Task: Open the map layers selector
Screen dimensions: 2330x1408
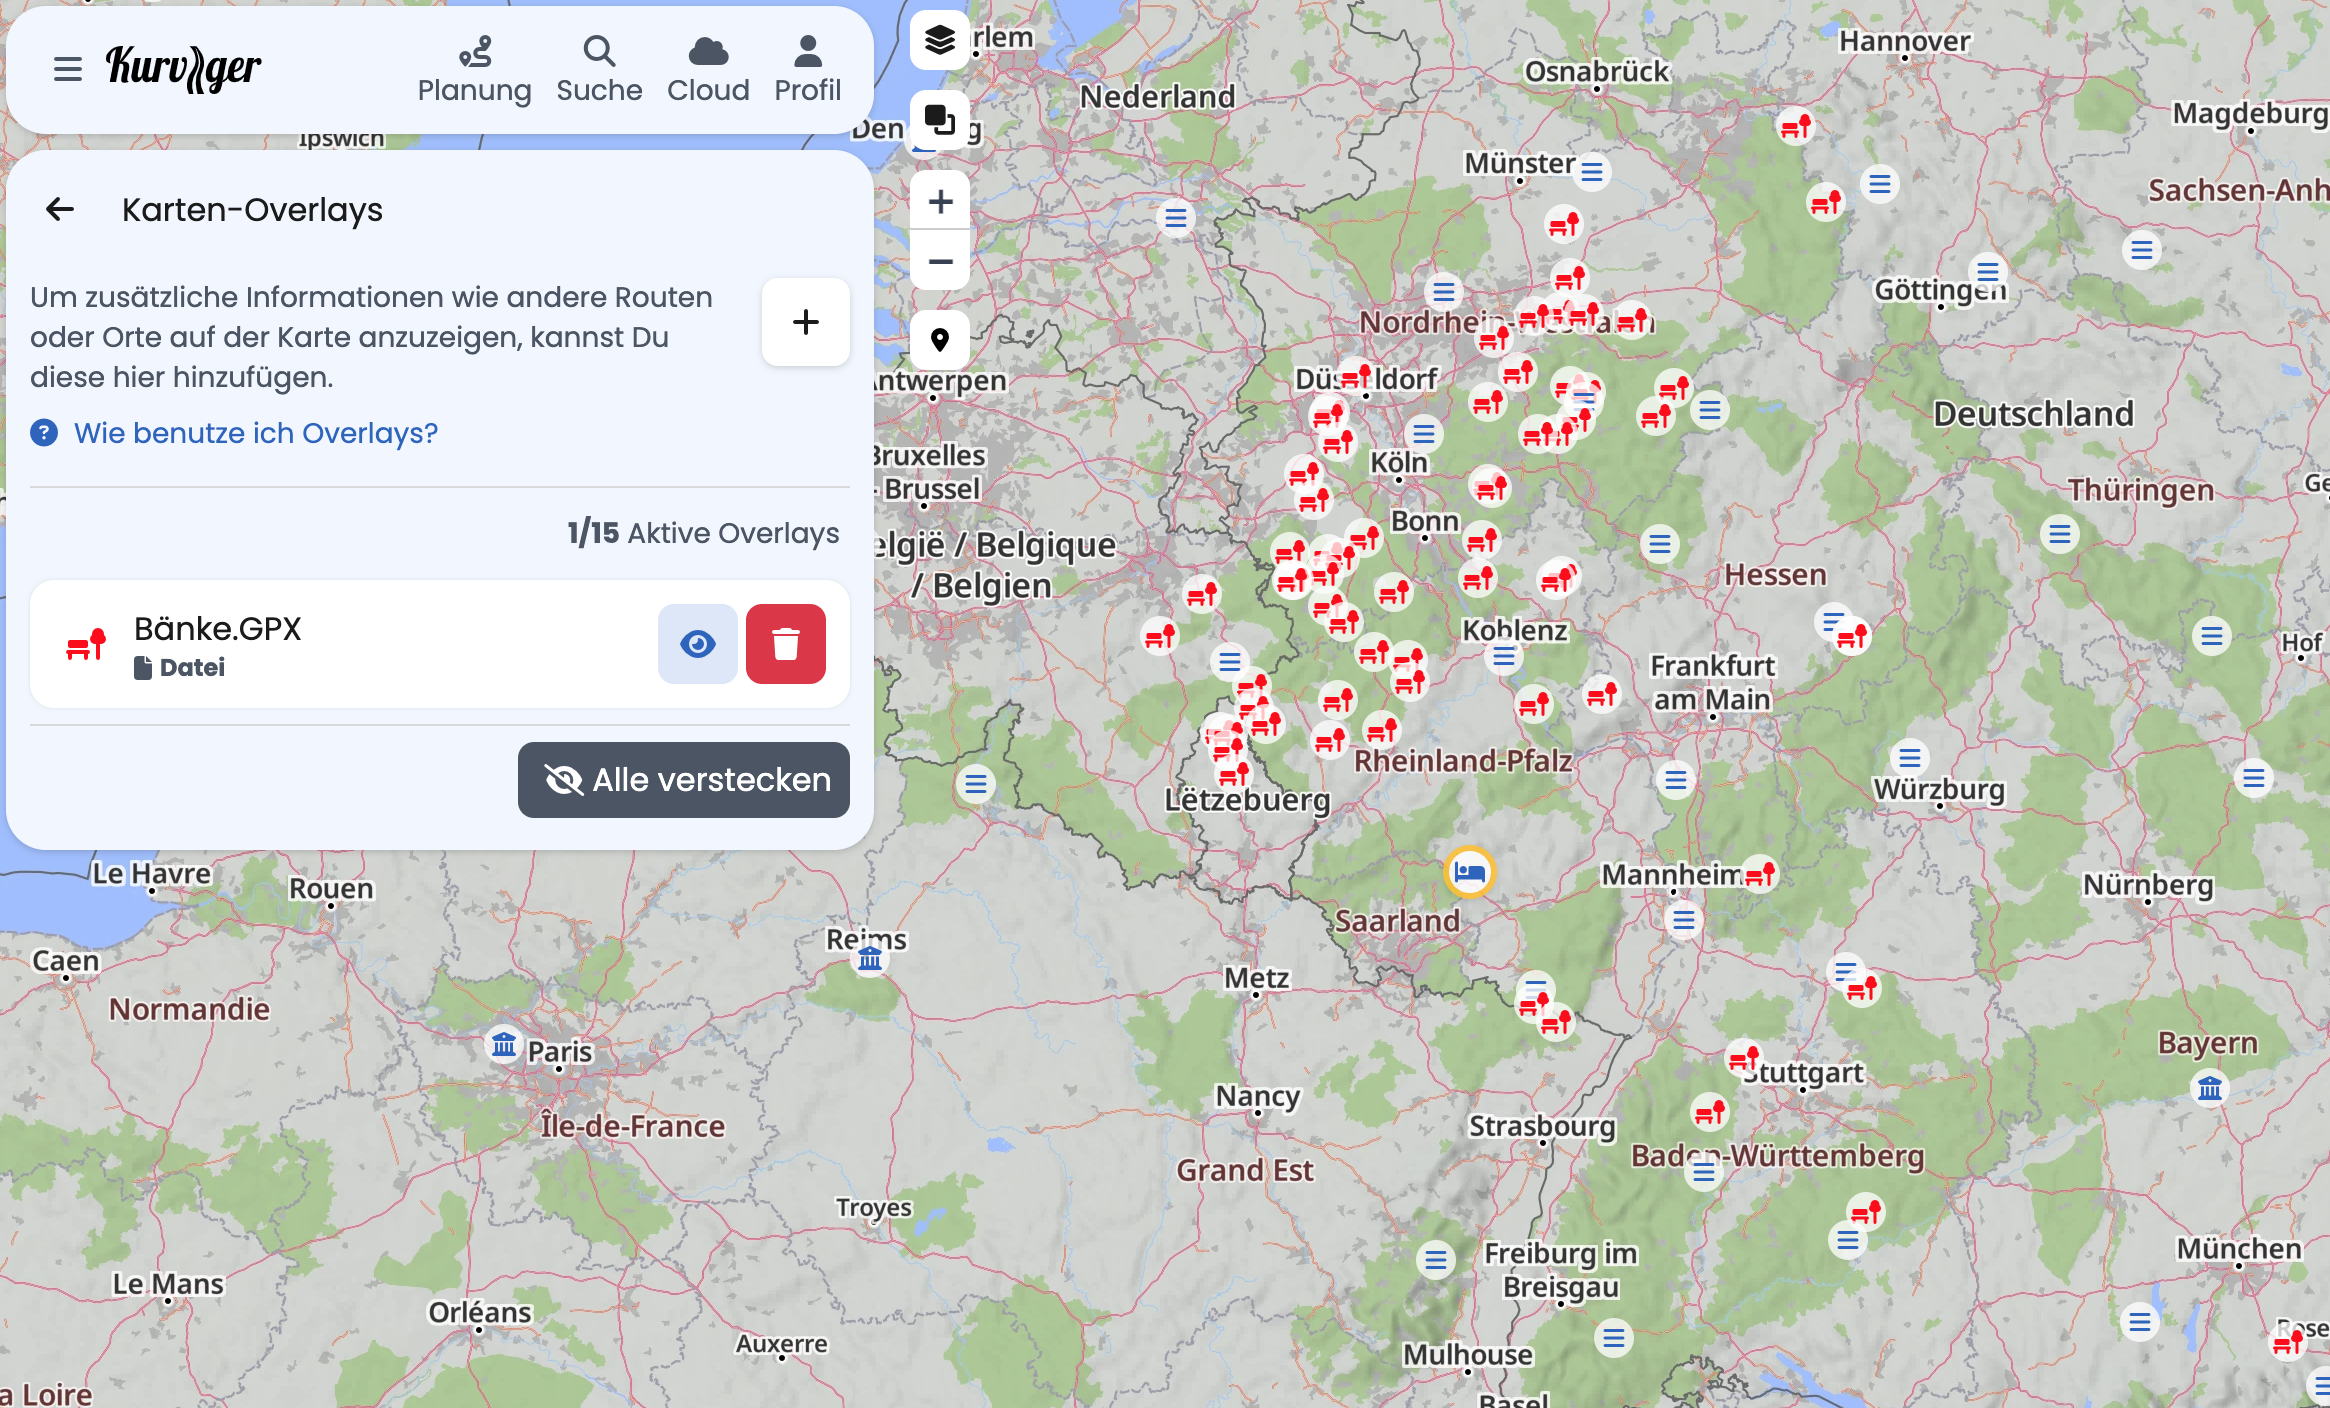Action: [939, 41]
